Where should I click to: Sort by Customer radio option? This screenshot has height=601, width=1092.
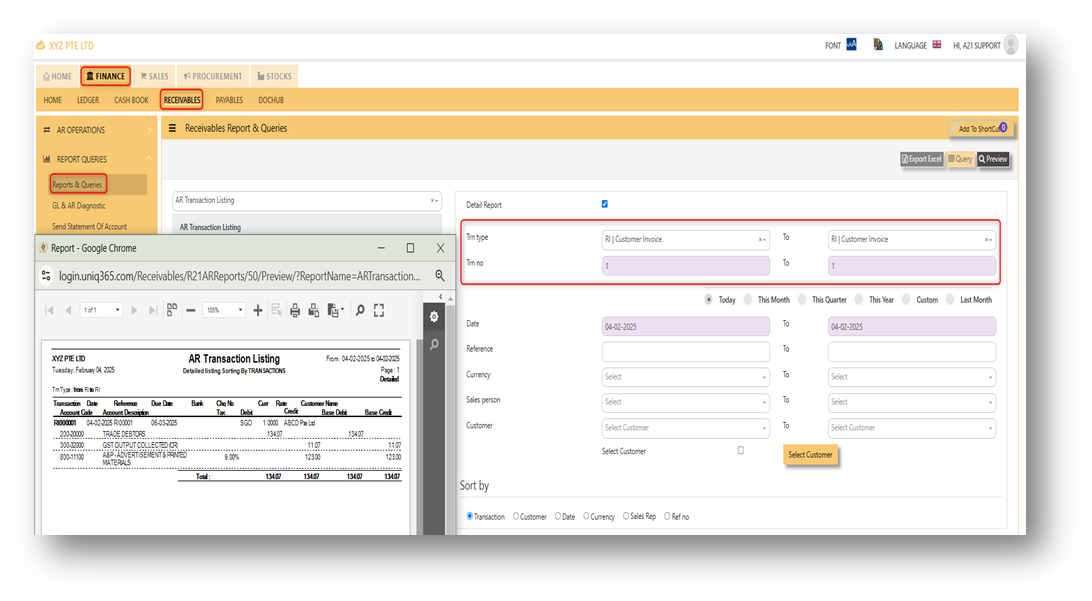516,516
